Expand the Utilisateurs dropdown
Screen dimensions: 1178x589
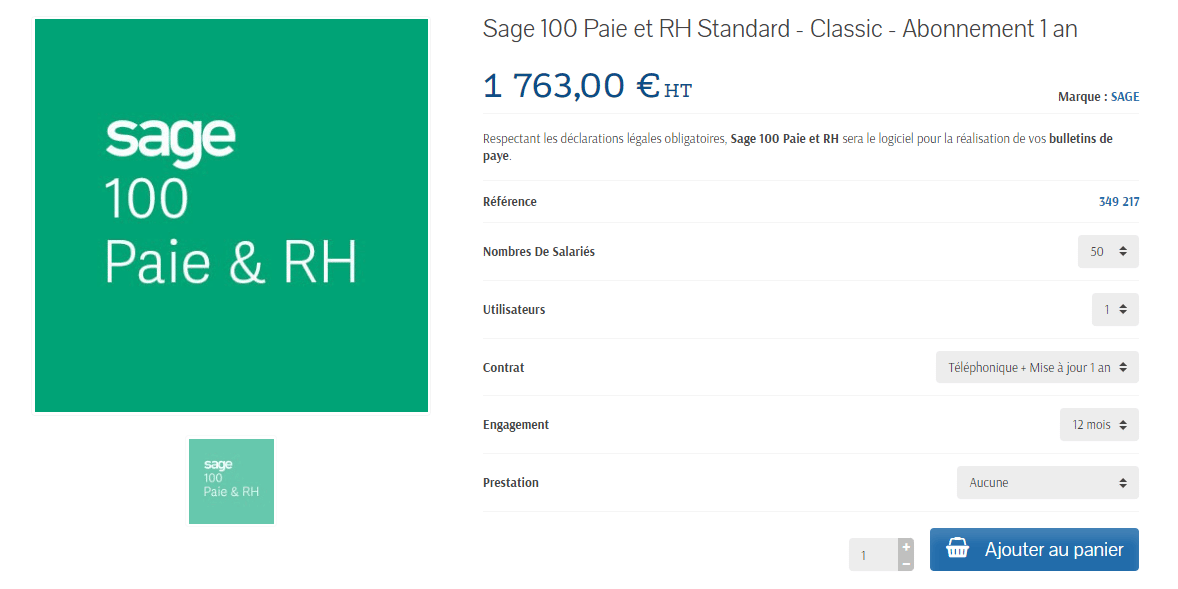[x=1115, y=310]
